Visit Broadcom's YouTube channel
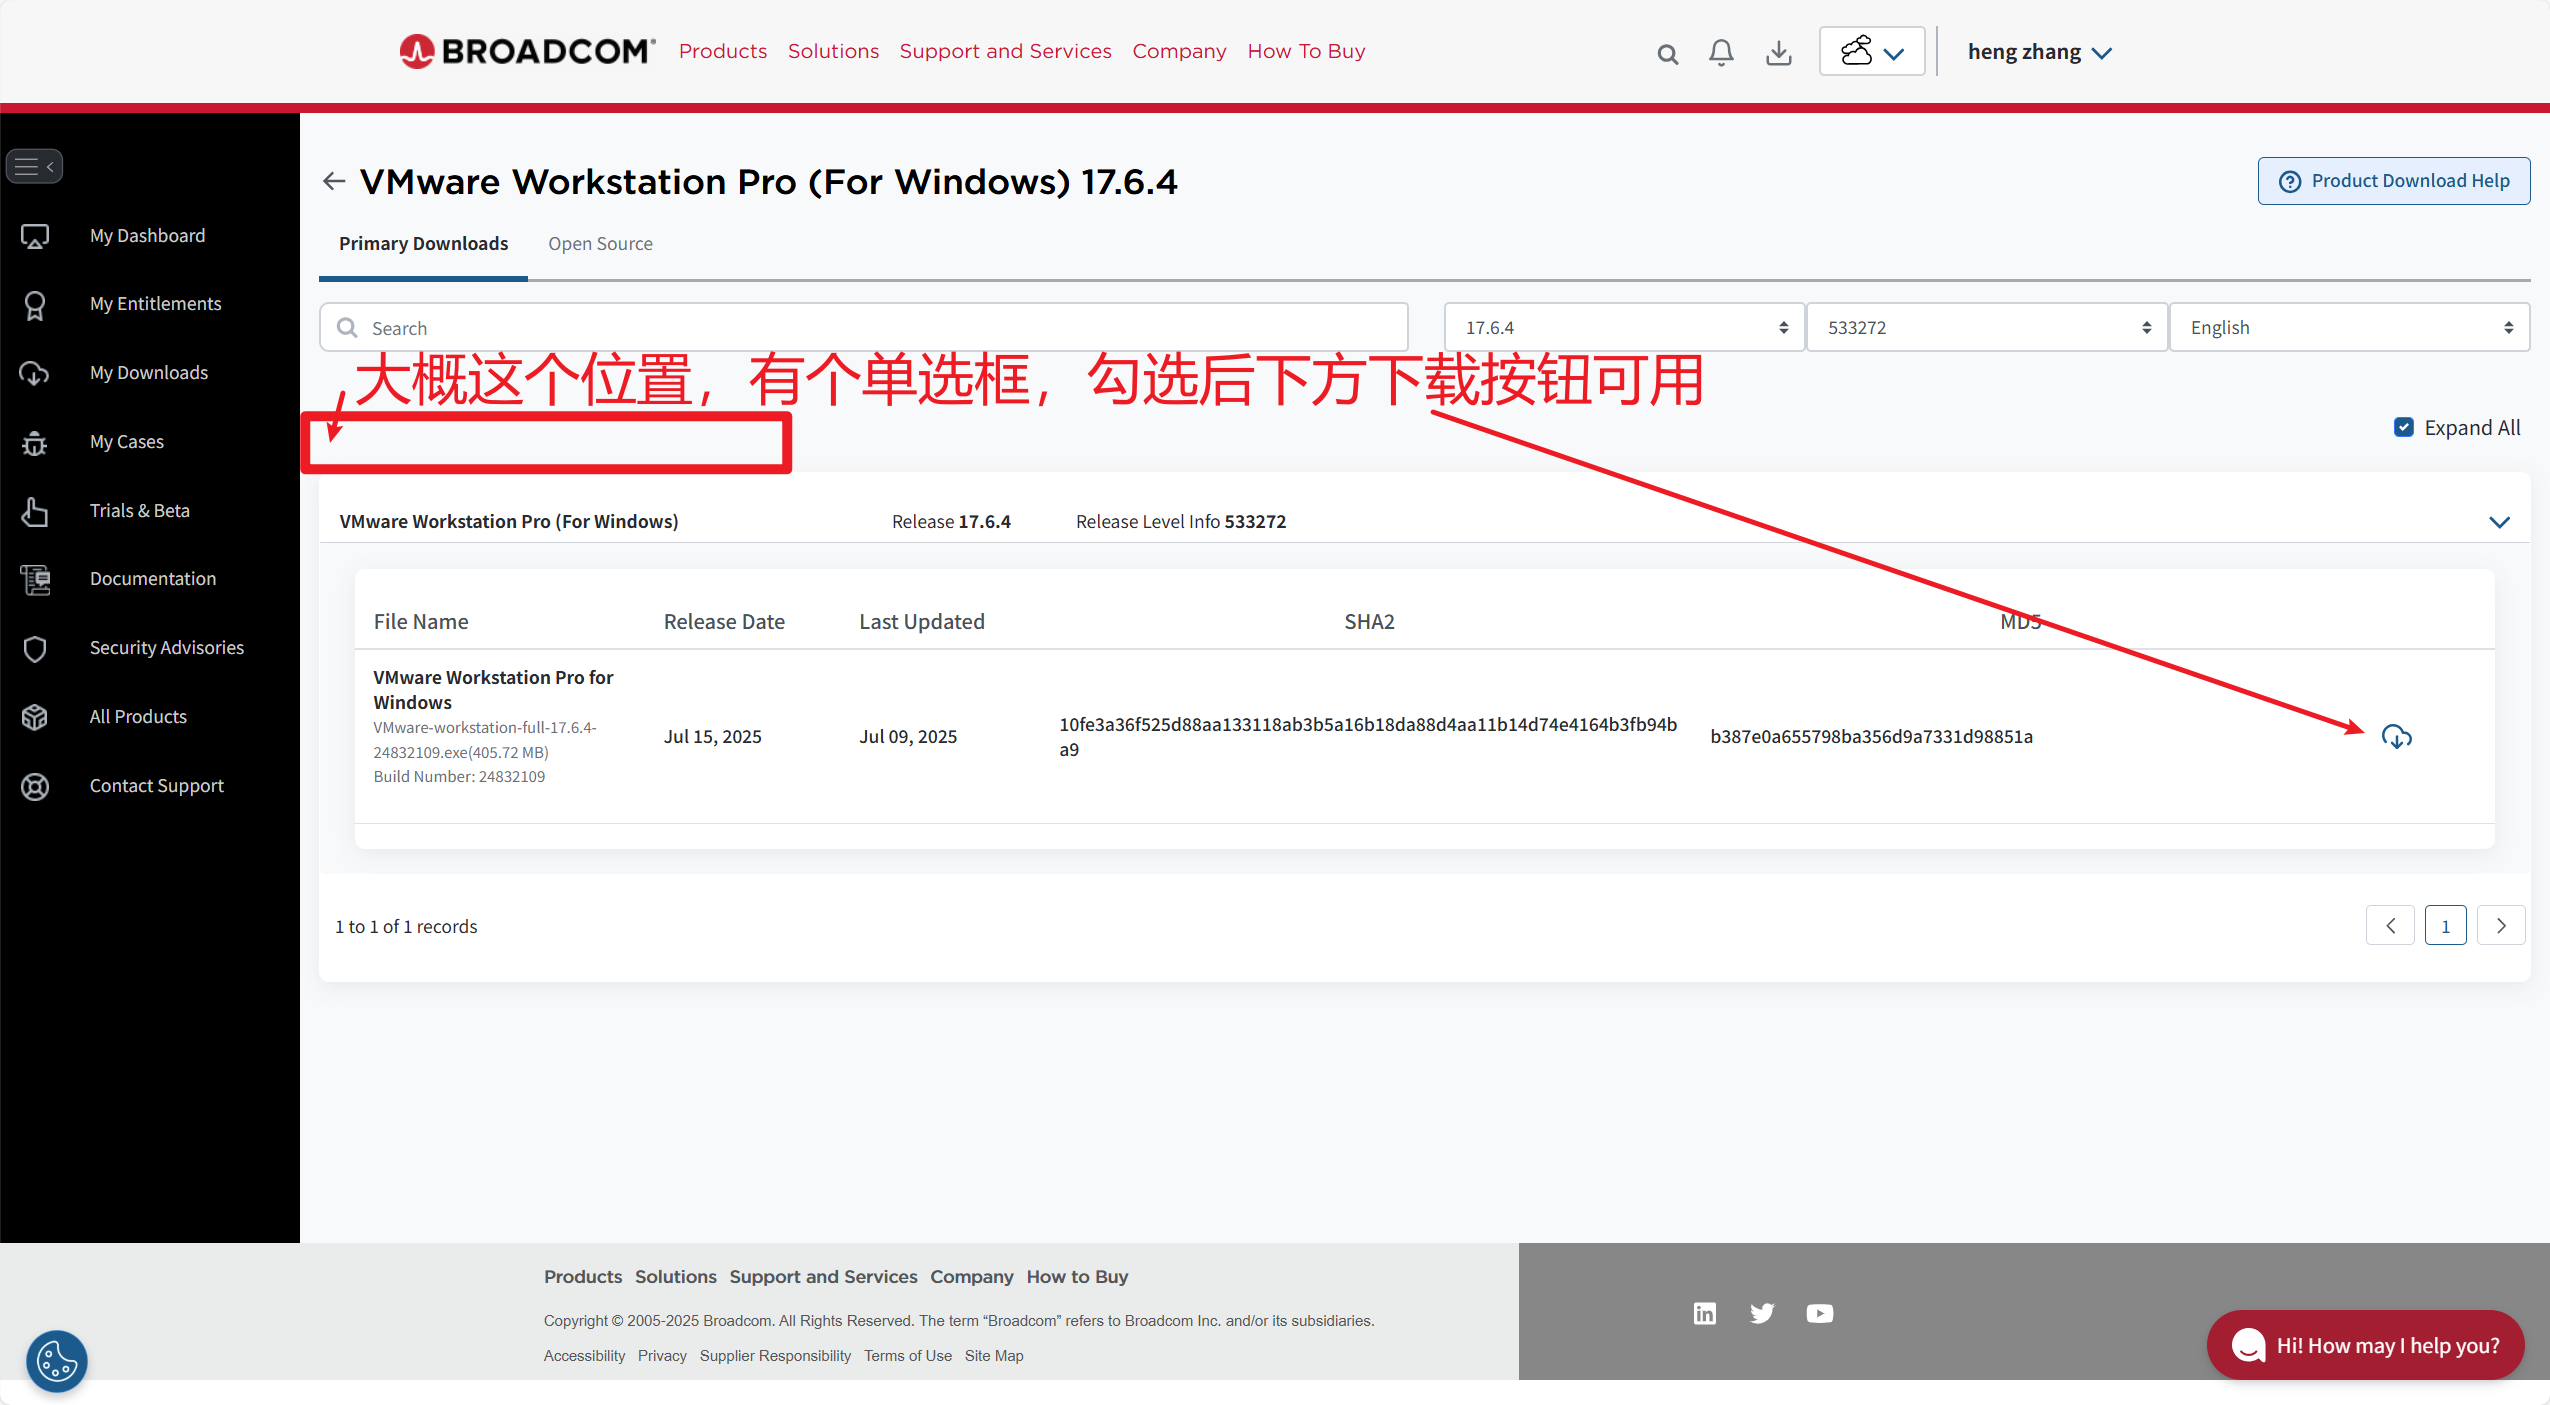 tap(1820, 1313)
